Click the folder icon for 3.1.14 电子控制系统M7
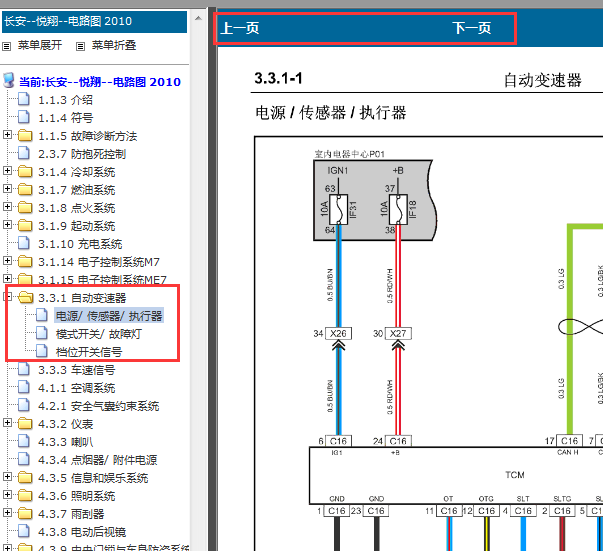This screenshot has width=603, height=551. click(x=25, y=261)
